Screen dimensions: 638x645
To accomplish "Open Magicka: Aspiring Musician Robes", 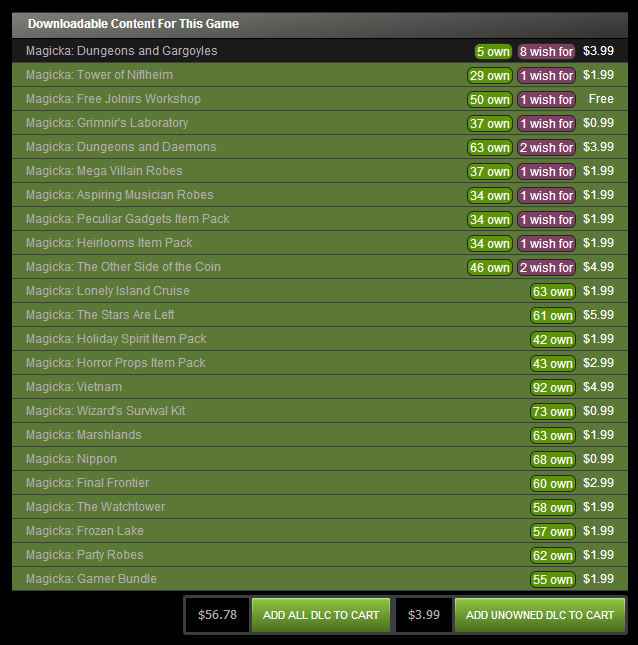I will [x=320, y=195].
